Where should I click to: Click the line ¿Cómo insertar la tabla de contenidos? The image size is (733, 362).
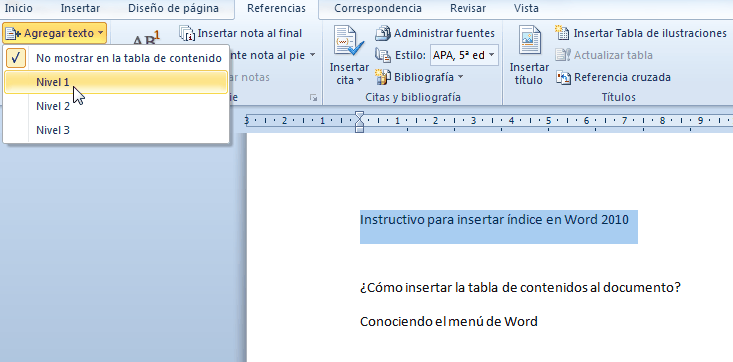(520, 287)
